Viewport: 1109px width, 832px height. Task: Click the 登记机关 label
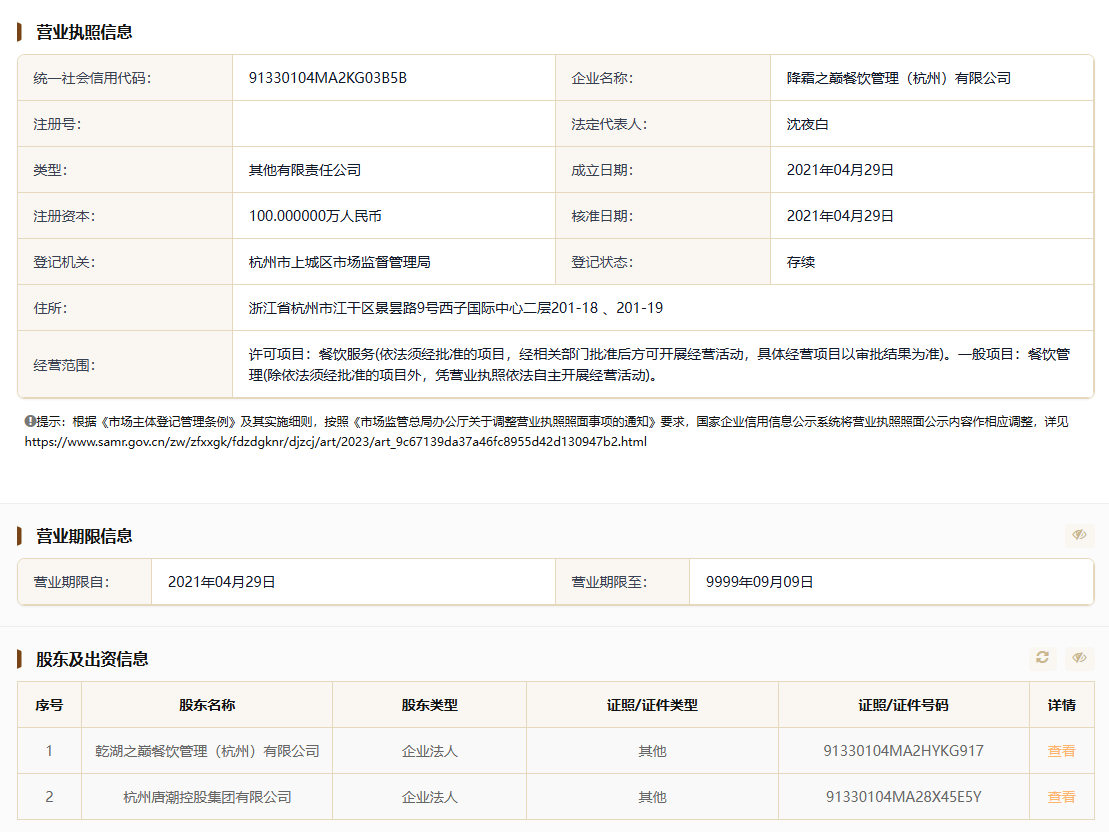(64, 262)
